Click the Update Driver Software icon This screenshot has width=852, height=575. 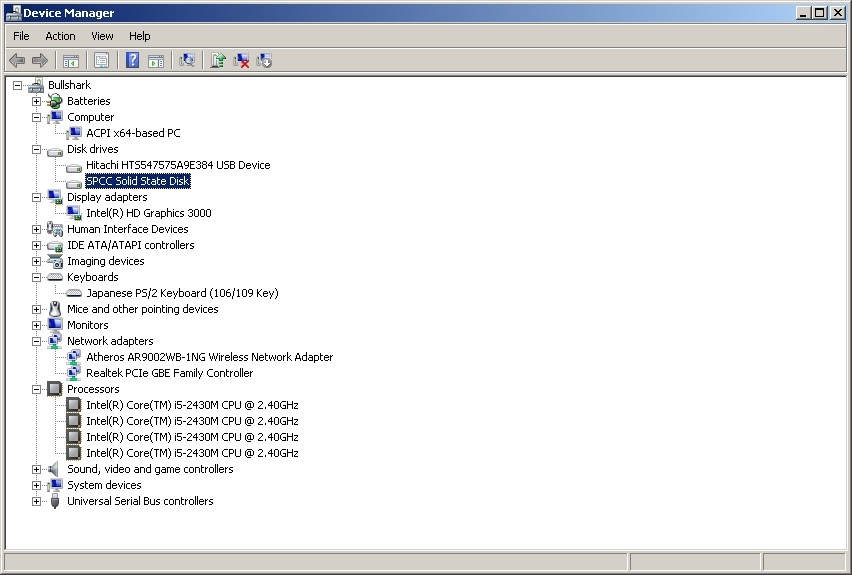(x=218, y=61)
